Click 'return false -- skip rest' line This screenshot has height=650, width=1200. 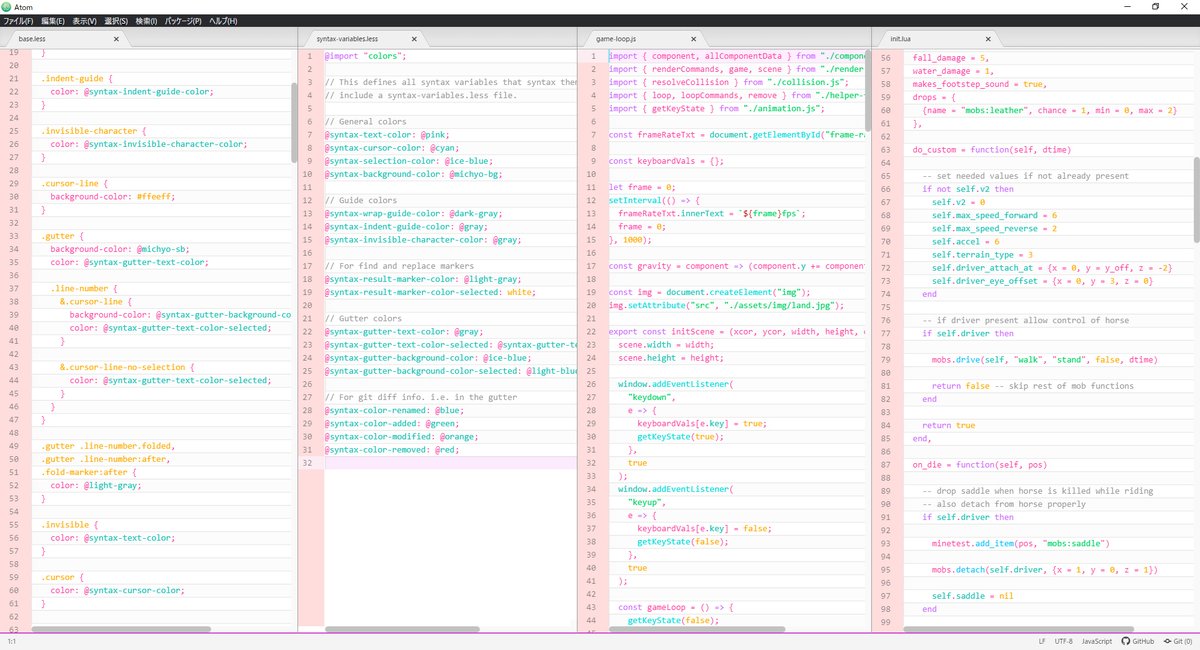1034,385
